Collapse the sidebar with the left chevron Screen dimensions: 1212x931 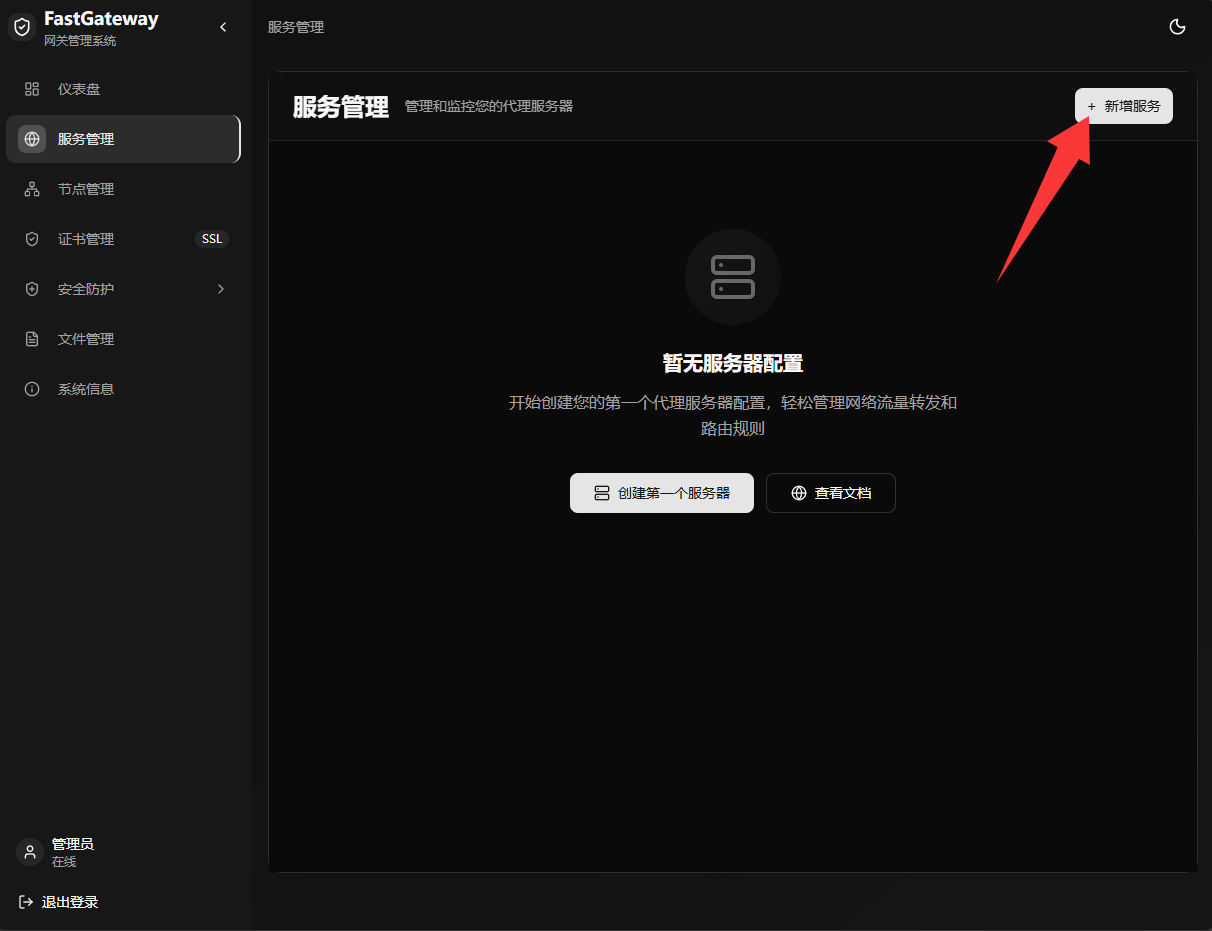click(223, 27)
